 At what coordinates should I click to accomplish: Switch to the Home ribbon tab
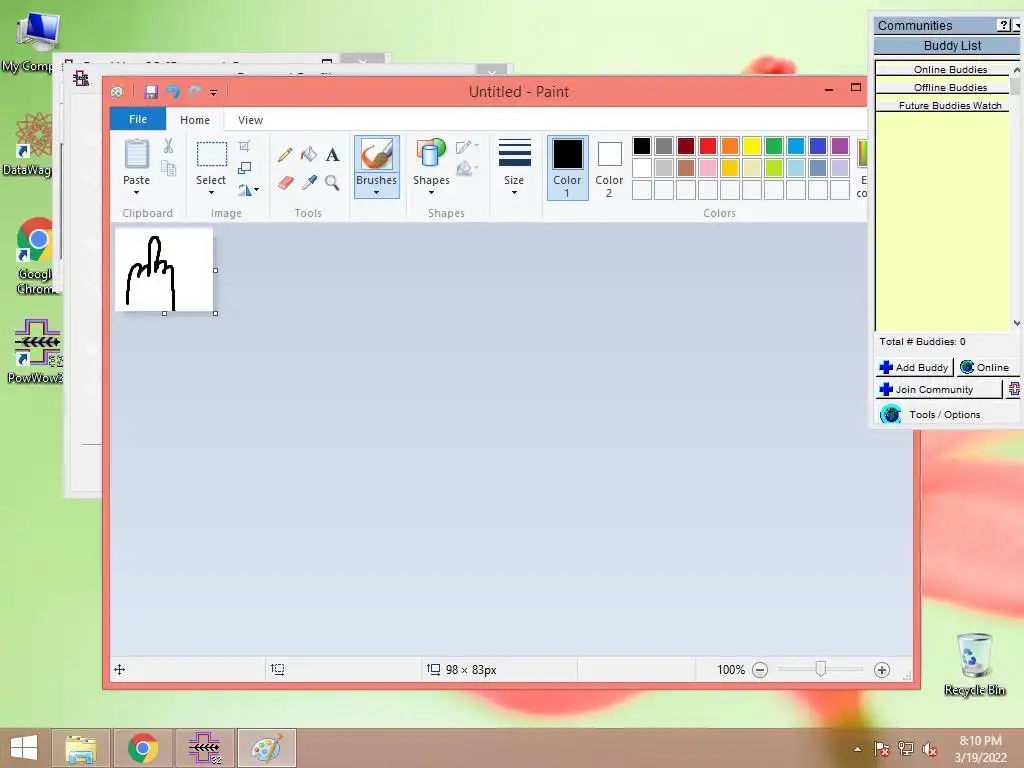click(x=195, y=120)
